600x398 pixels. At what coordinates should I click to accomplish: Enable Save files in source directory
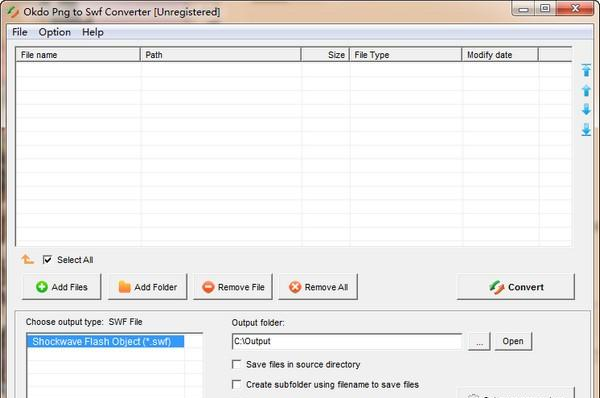[x=236, y=364]
